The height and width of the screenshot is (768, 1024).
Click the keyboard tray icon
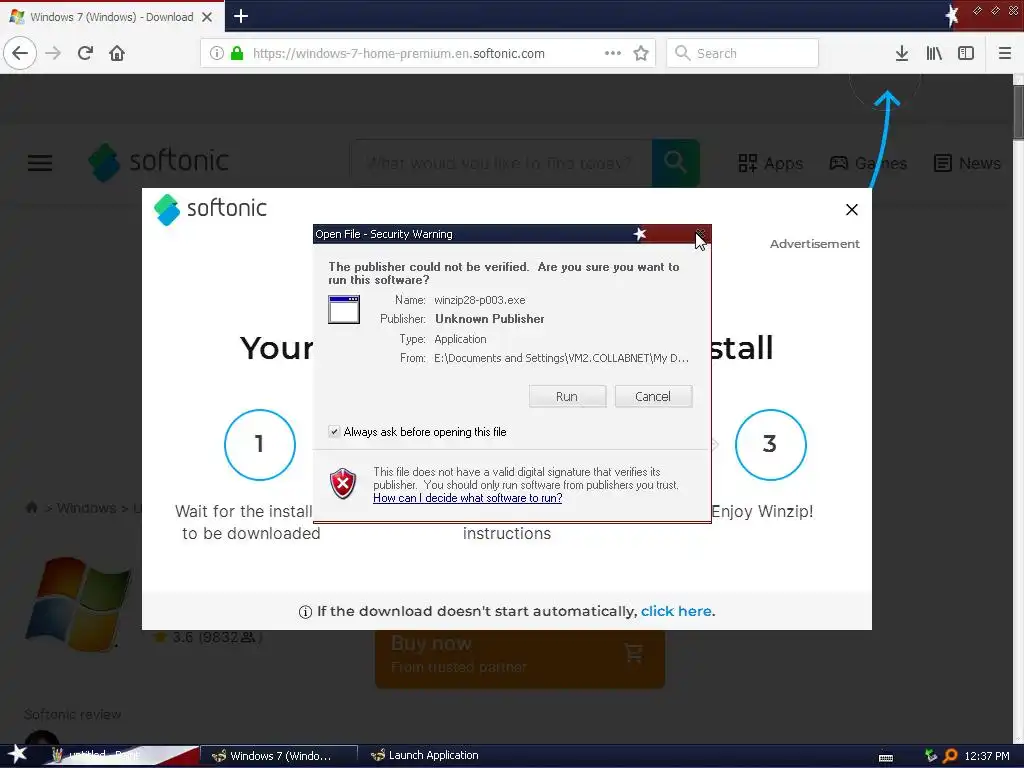tap(886, 757)
